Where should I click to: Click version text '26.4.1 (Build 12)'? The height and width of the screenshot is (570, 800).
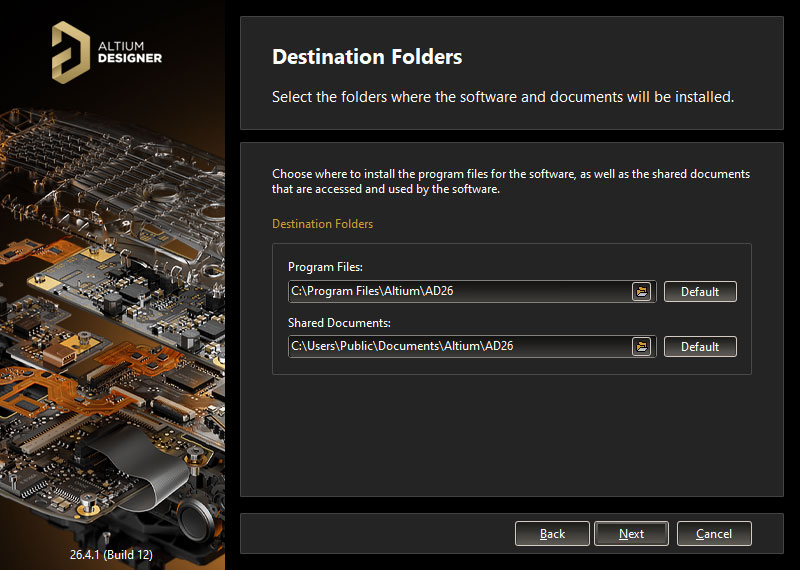(111, 555)
